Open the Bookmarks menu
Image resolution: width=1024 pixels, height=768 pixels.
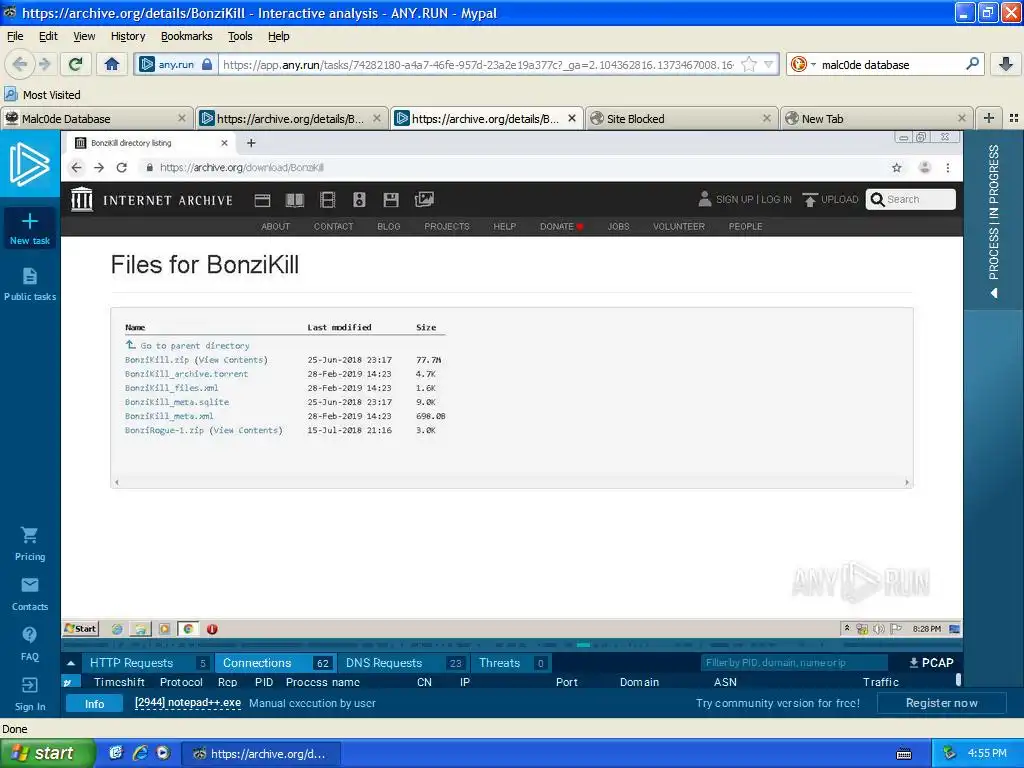(187, 36)
